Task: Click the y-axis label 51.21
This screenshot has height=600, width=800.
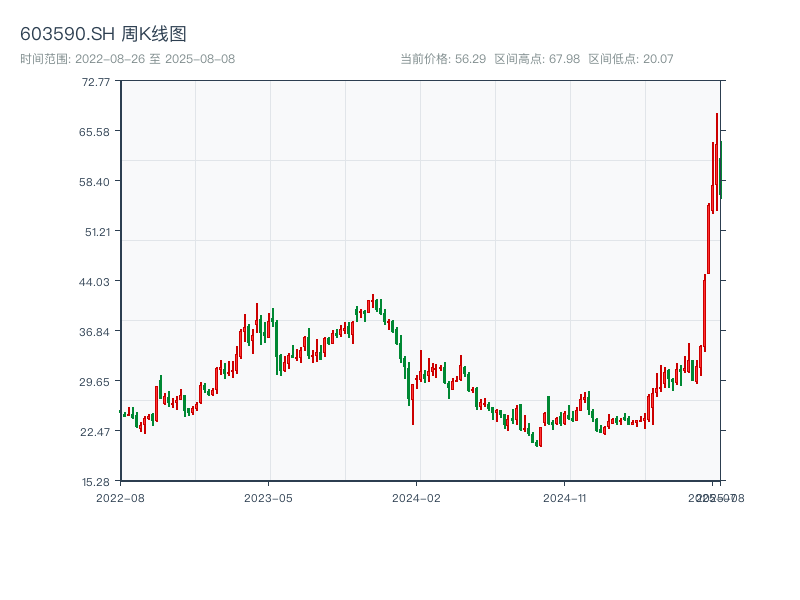Action: click(97, 232)
